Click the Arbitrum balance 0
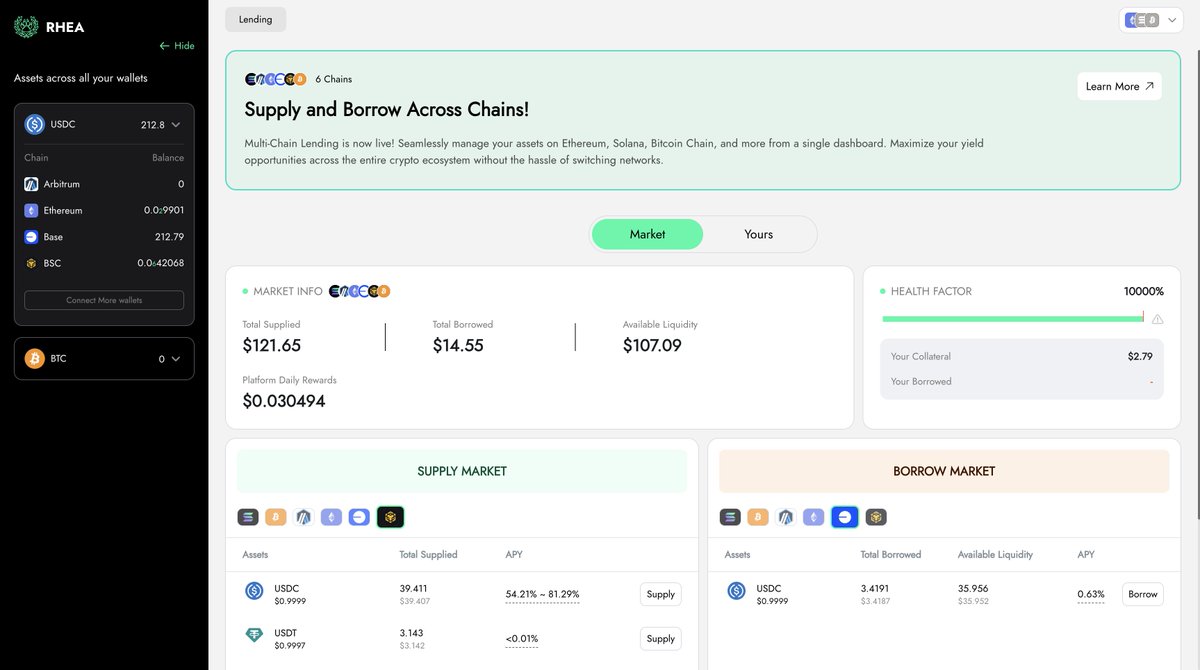This screenshot has width=1200, height=670. coord(181,184)
